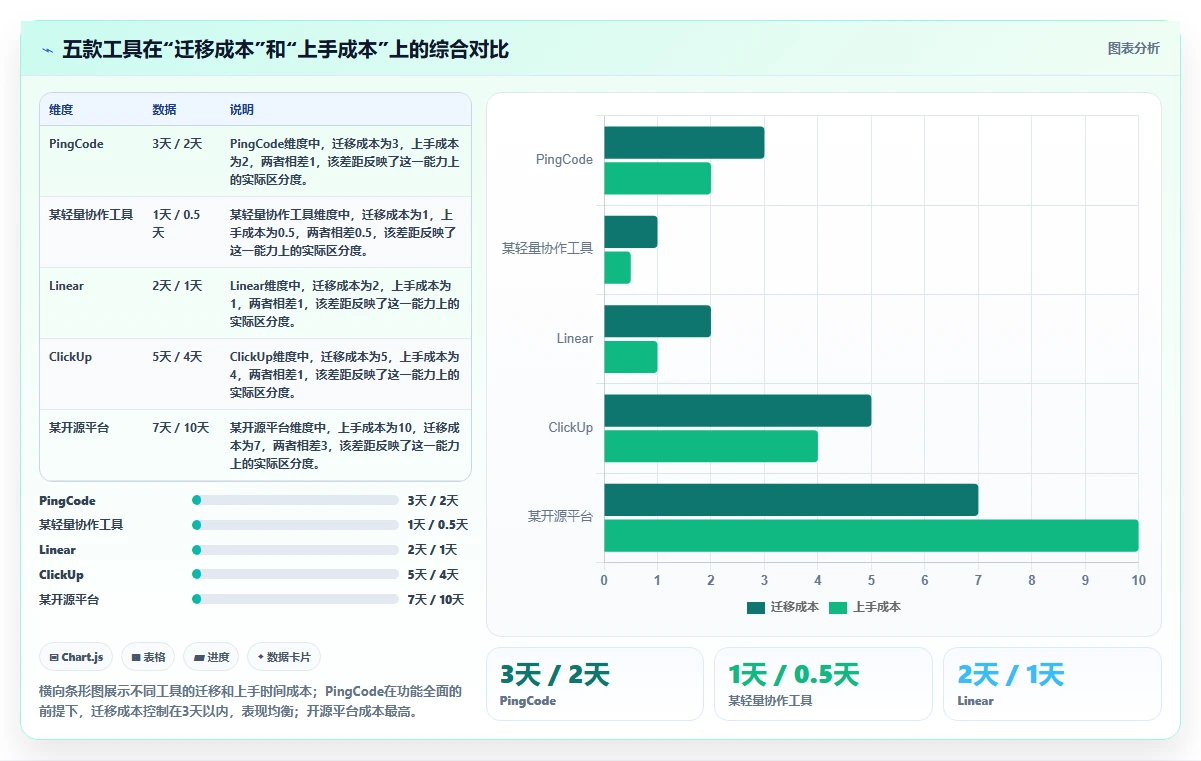The height and width of the screenshot is (761, 1201).
Task: Select the Chart.js tag
Action: click(77, 657)
